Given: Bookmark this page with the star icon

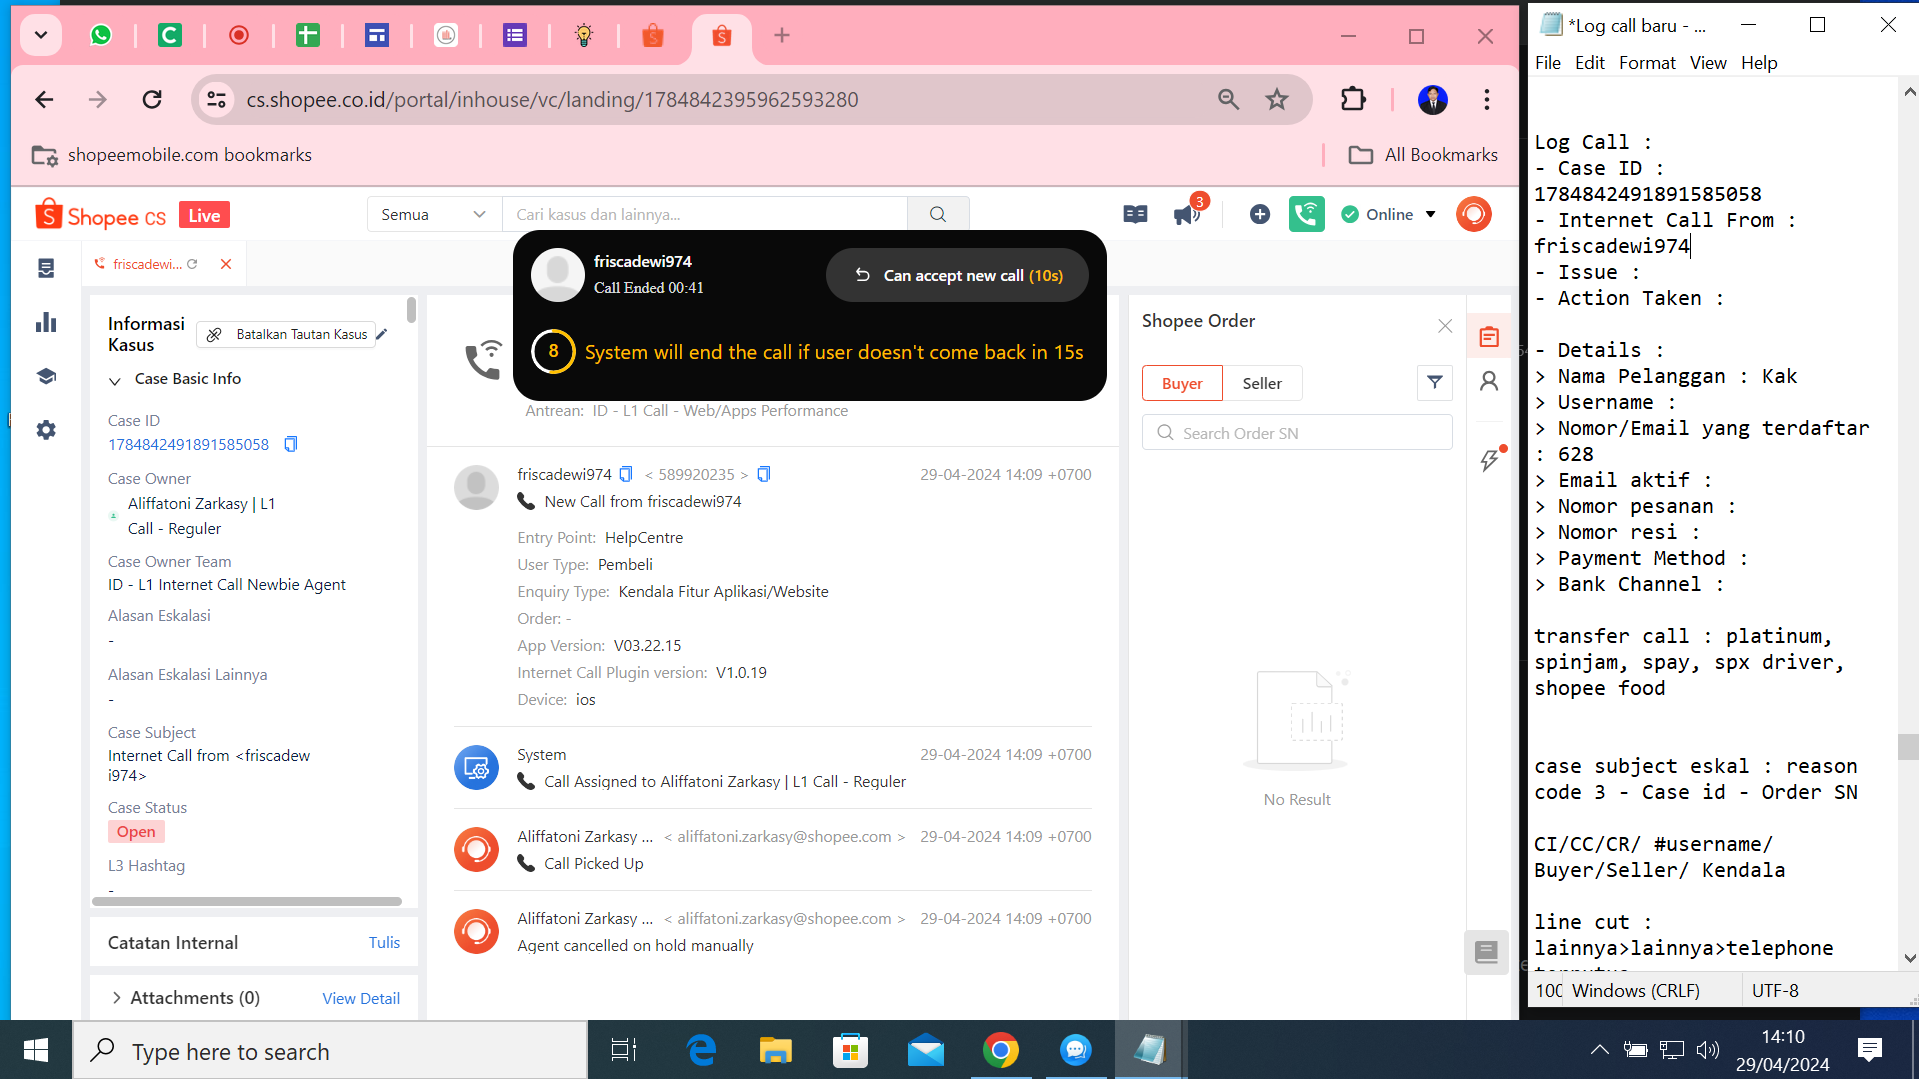Looking at the screenshot, I should pos(1277,99).
